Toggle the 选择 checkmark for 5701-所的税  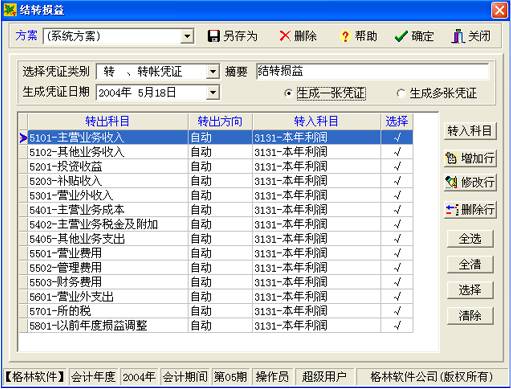click(x=397, y=311)
